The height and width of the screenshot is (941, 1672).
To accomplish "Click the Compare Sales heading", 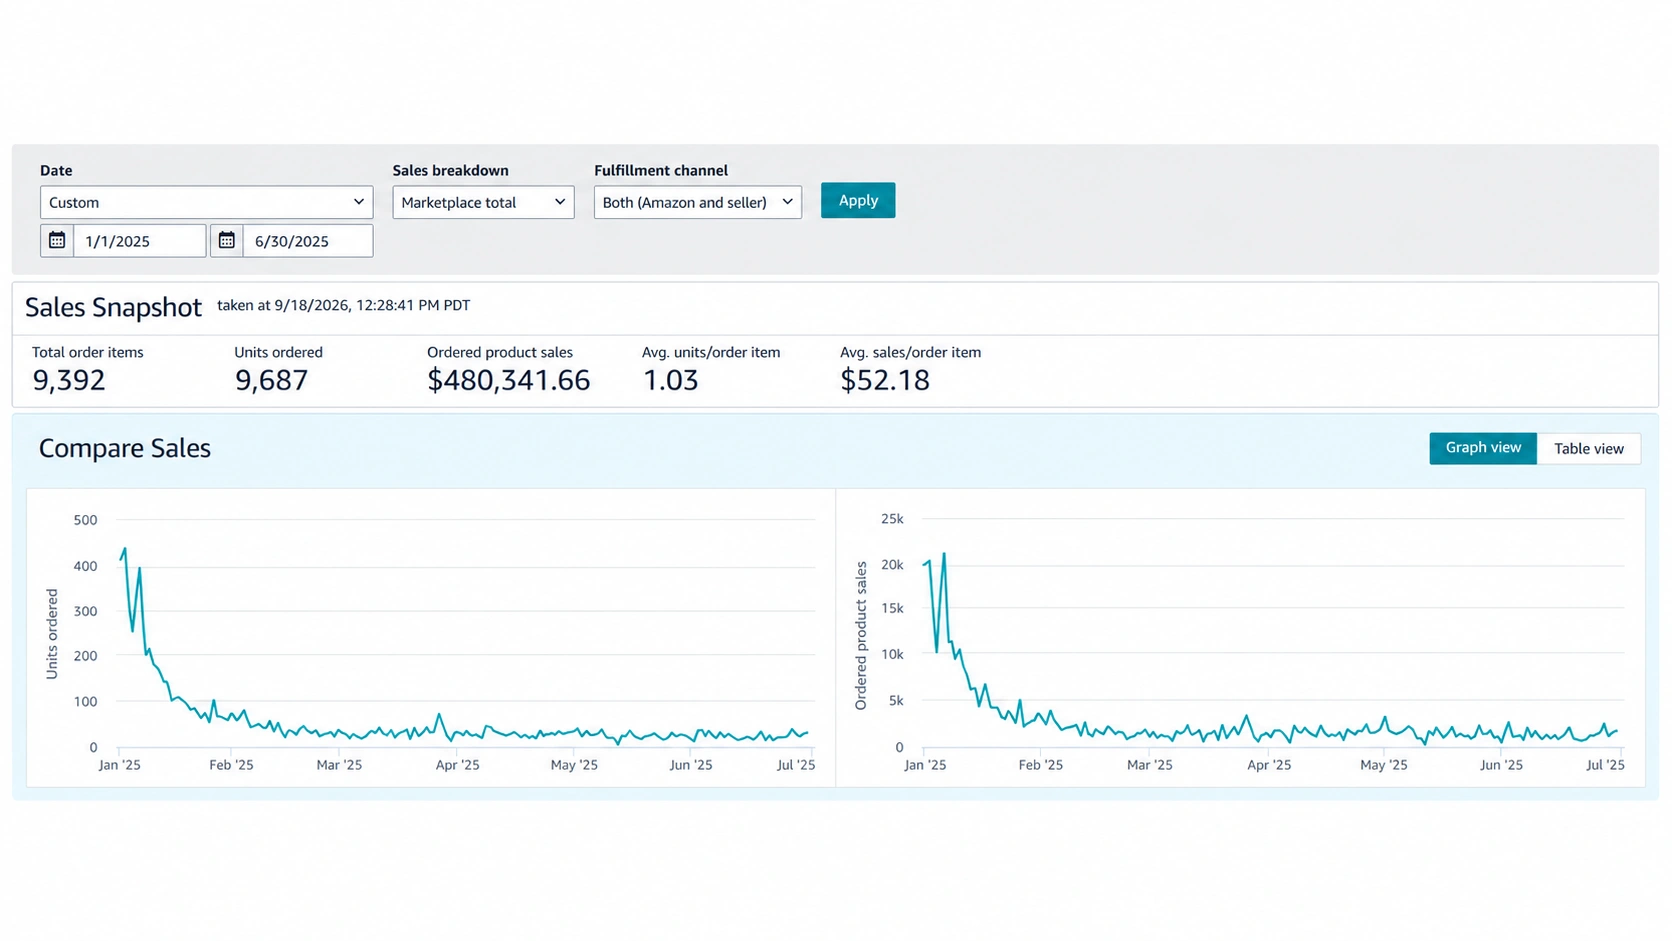I will click(125, 448).
